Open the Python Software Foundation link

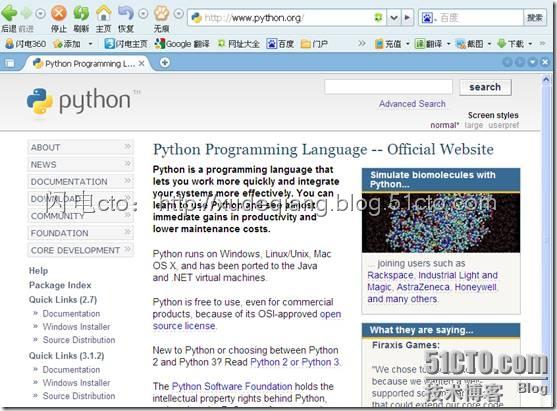[232, 386]
